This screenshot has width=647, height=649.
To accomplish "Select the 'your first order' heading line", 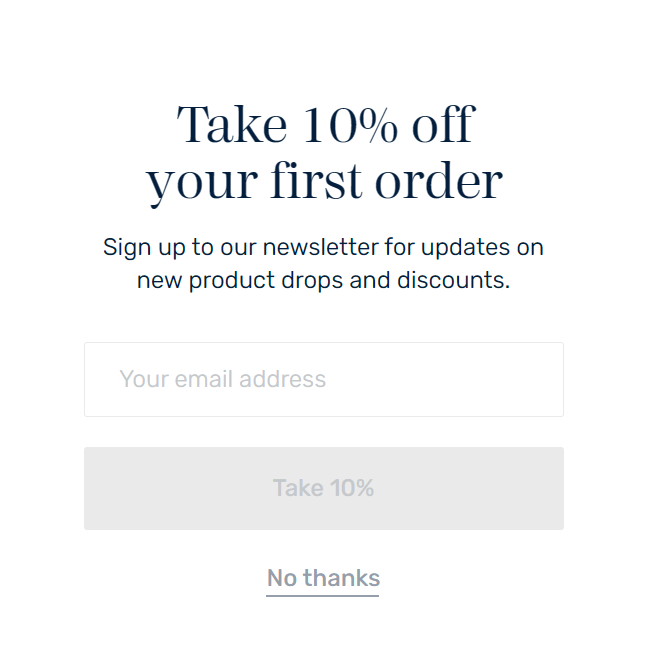I will pyautogui.click(x=324, y=183).
